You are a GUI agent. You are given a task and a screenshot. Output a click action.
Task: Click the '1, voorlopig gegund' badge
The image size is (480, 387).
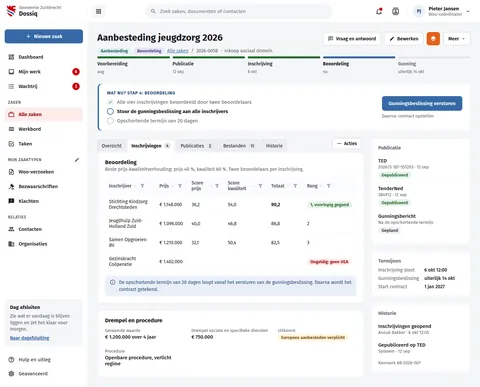tap(329, 205)
